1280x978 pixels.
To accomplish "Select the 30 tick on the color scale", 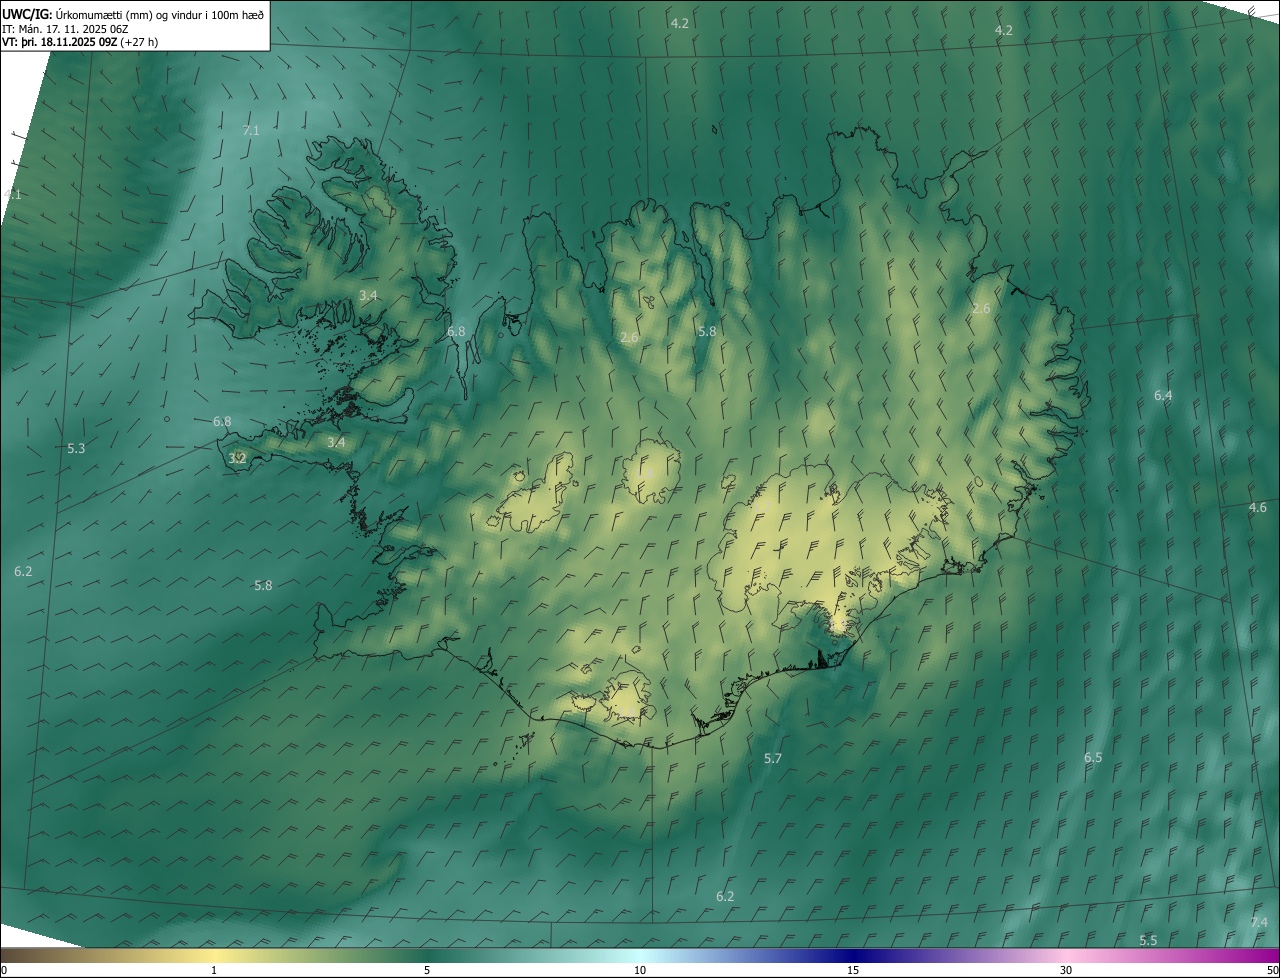I will pyautogui.click(x=1066, y=971).
